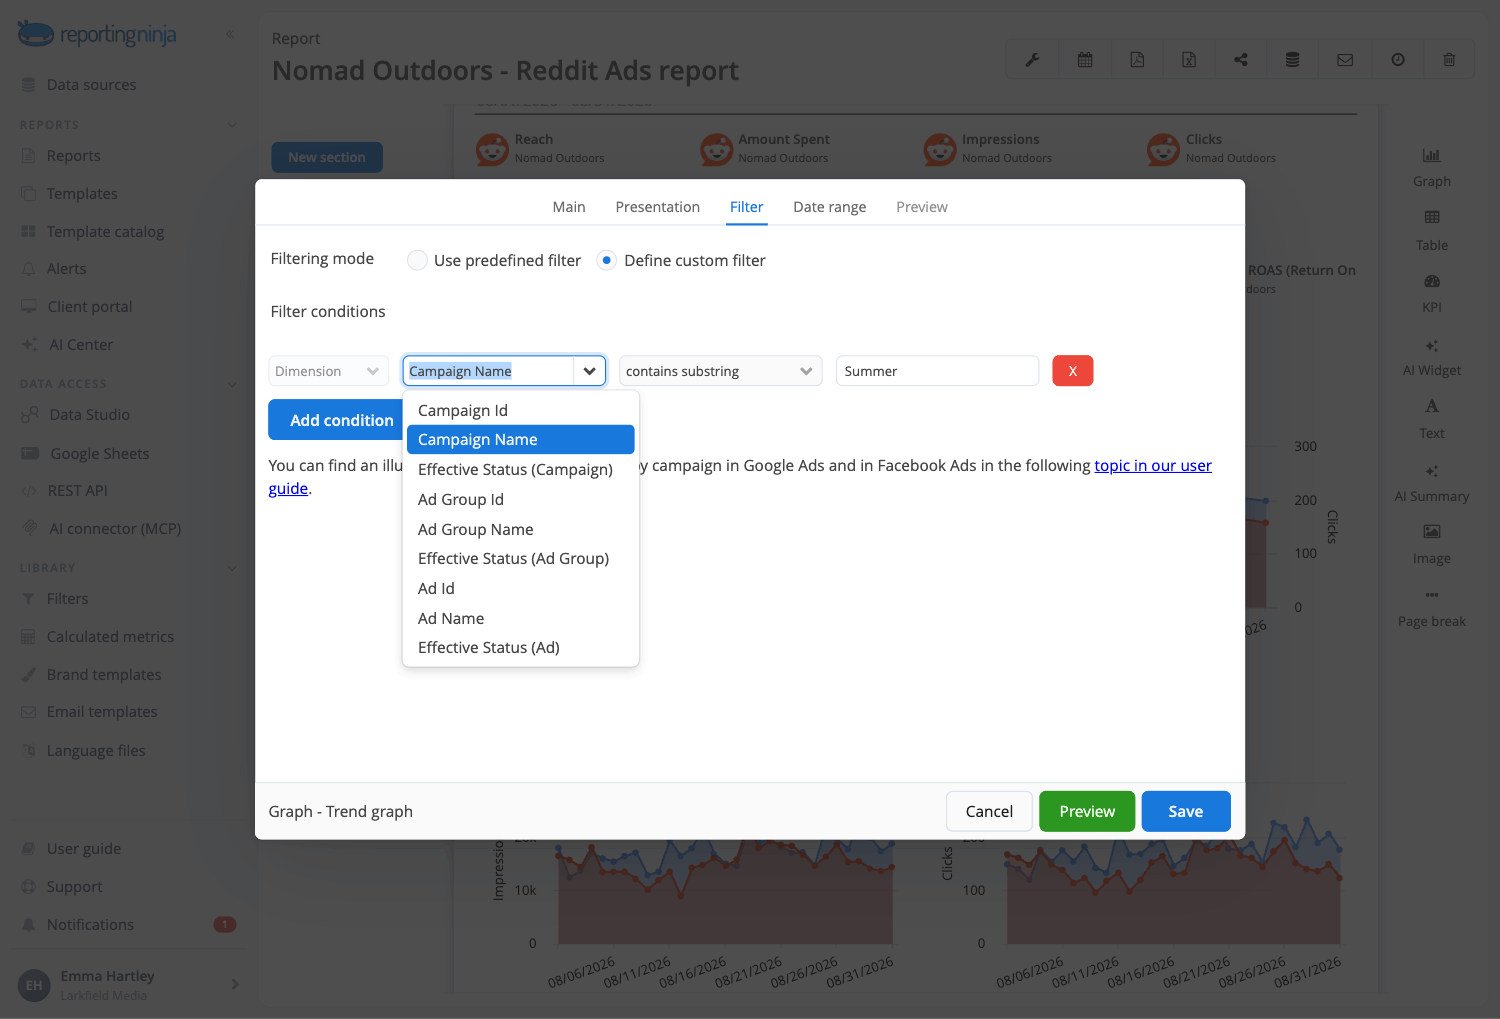Open the Dimension type dropdown

328,371
